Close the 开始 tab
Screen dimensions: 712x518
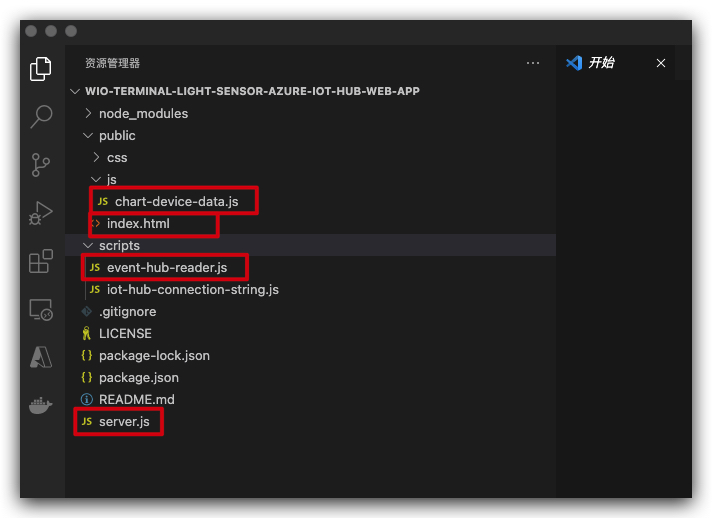click(x=661, y=63)
